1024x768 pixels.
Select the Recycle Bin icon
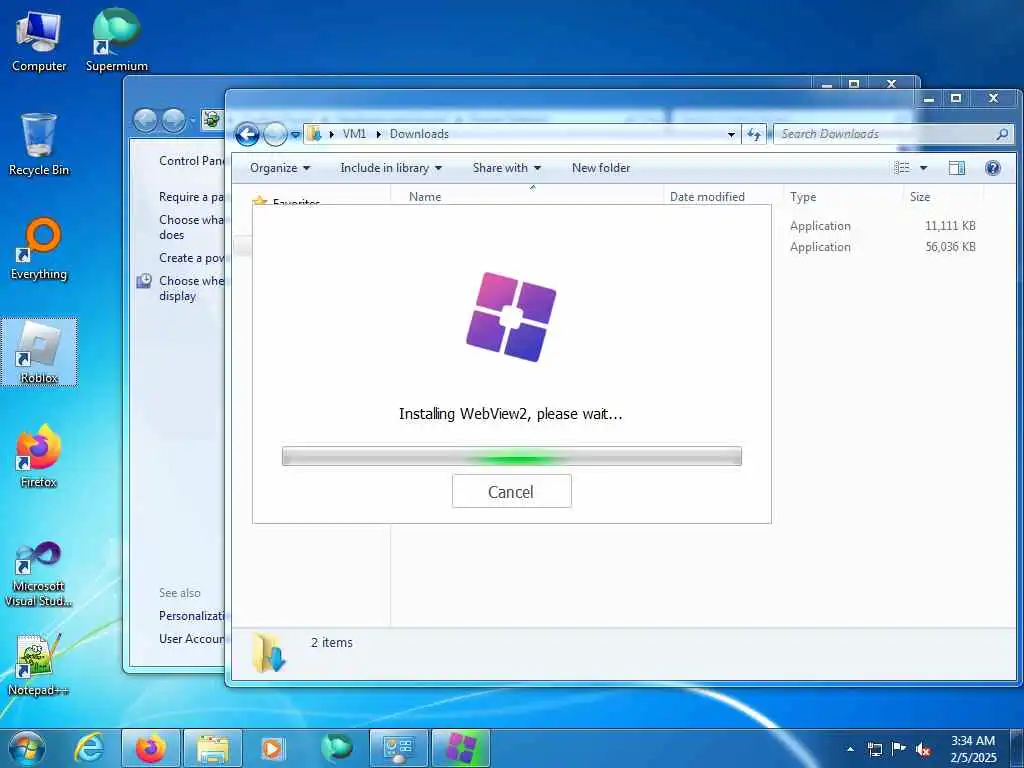(x=39, y=145)
